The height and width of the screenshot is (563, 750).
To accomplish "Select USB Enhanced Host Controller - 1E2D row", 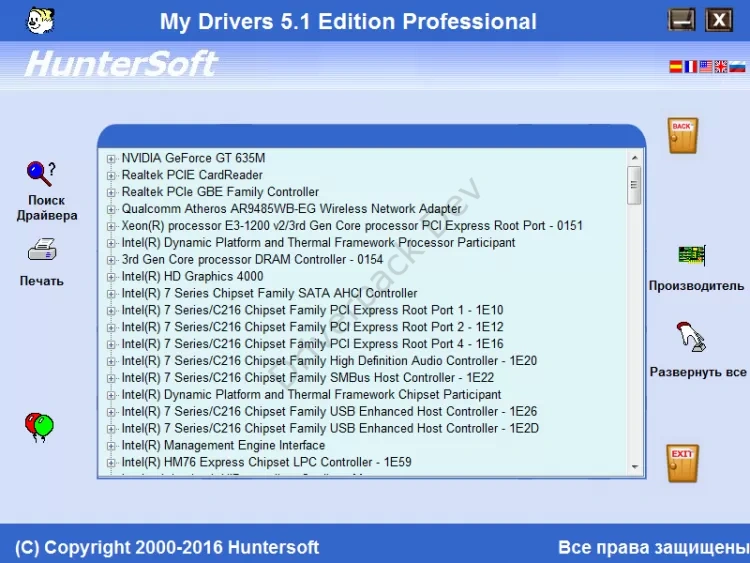I will pyautogui.click(x=330, y=428).
